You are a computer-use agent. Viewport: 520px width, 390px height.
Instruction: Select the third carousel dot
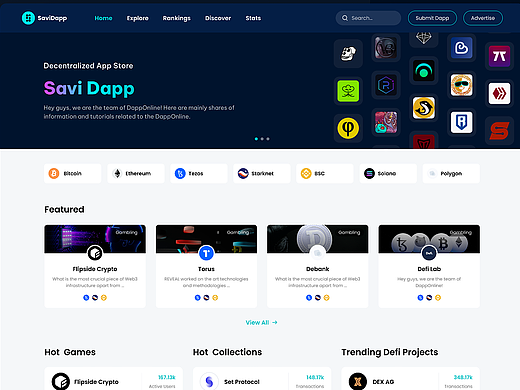268,139
